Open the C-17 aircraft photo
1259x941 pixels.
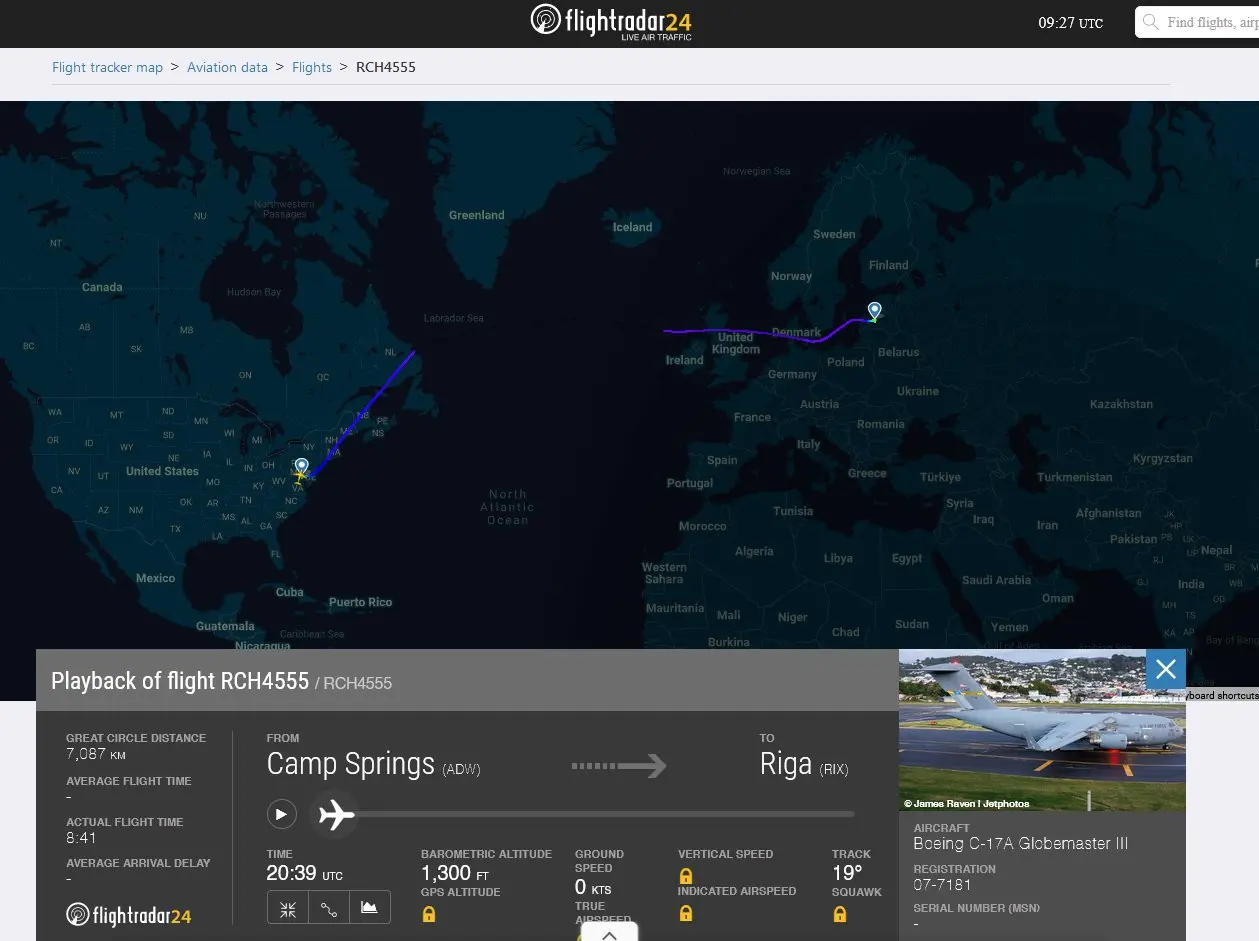[x=1042, y=730]
